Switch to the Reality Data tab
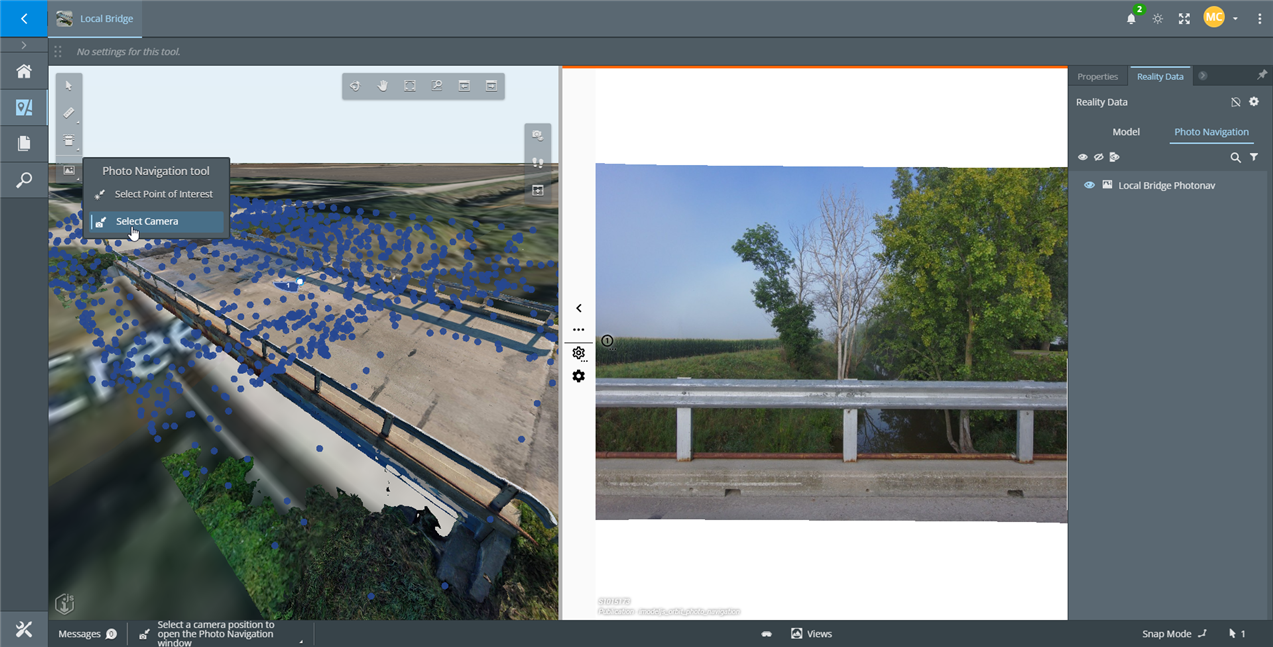Screen dimensions: 1273x647 tap(1160, 76)
